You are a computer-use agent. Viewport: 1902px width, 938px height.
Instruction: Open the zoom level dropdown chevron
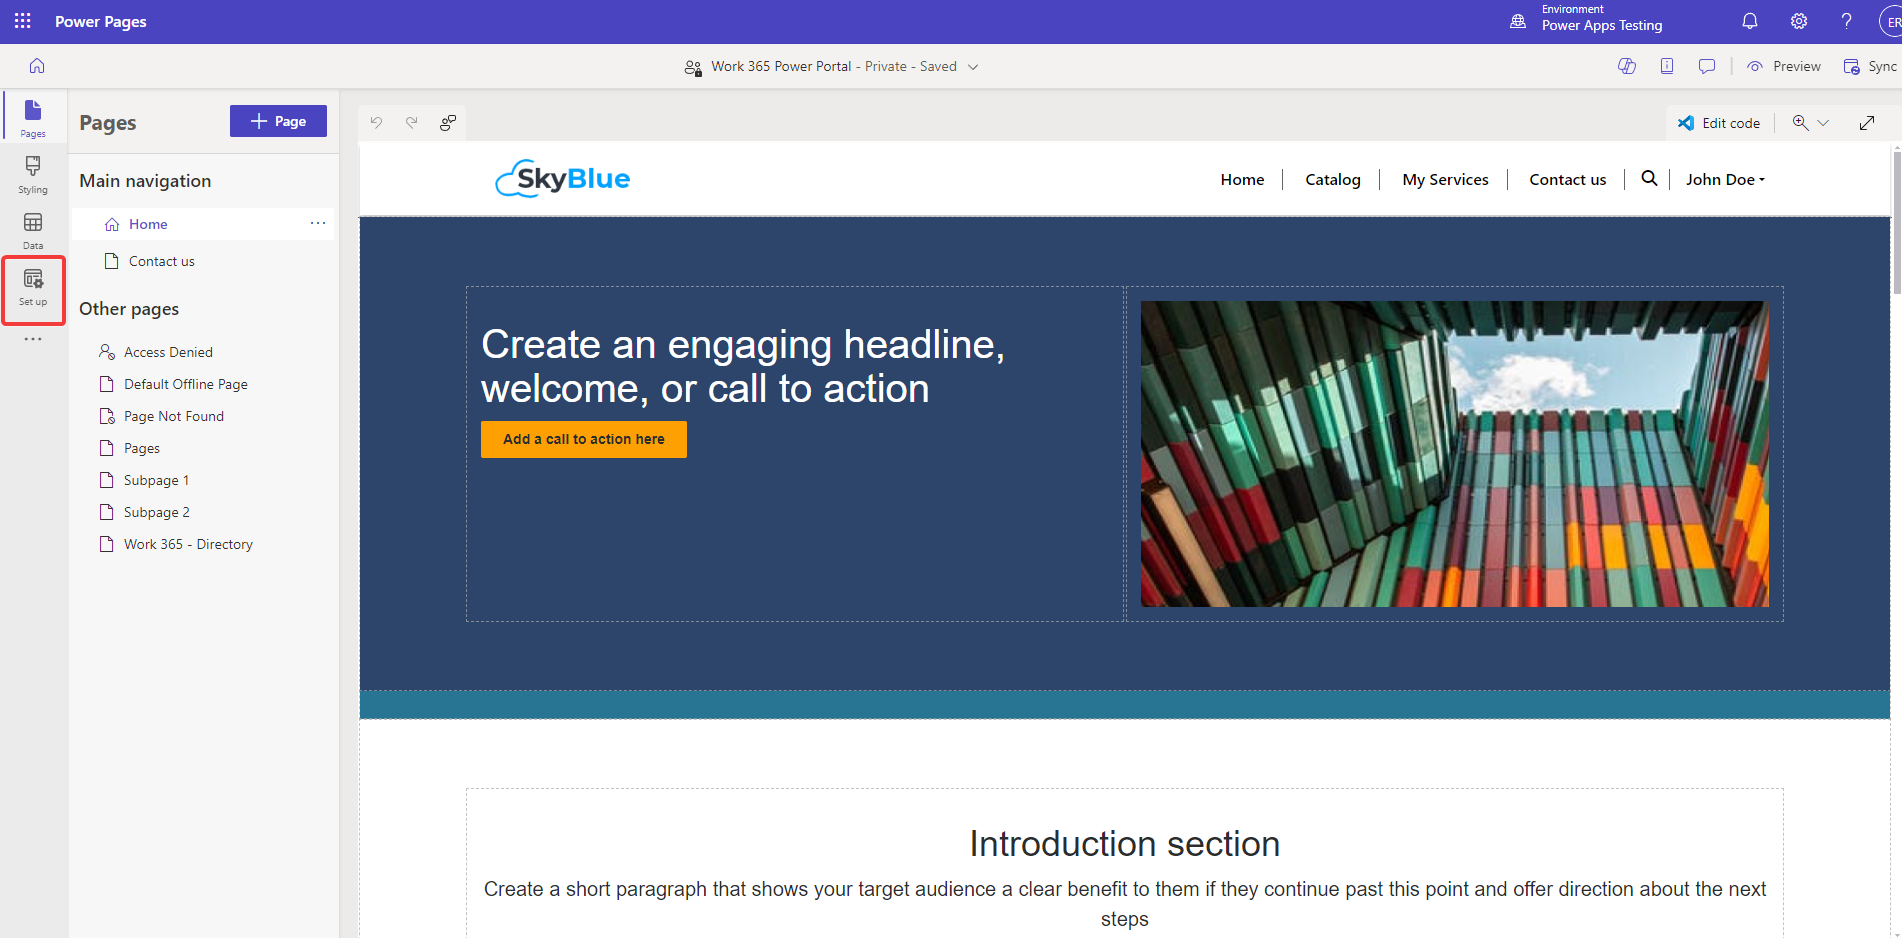click(1823, 122)
